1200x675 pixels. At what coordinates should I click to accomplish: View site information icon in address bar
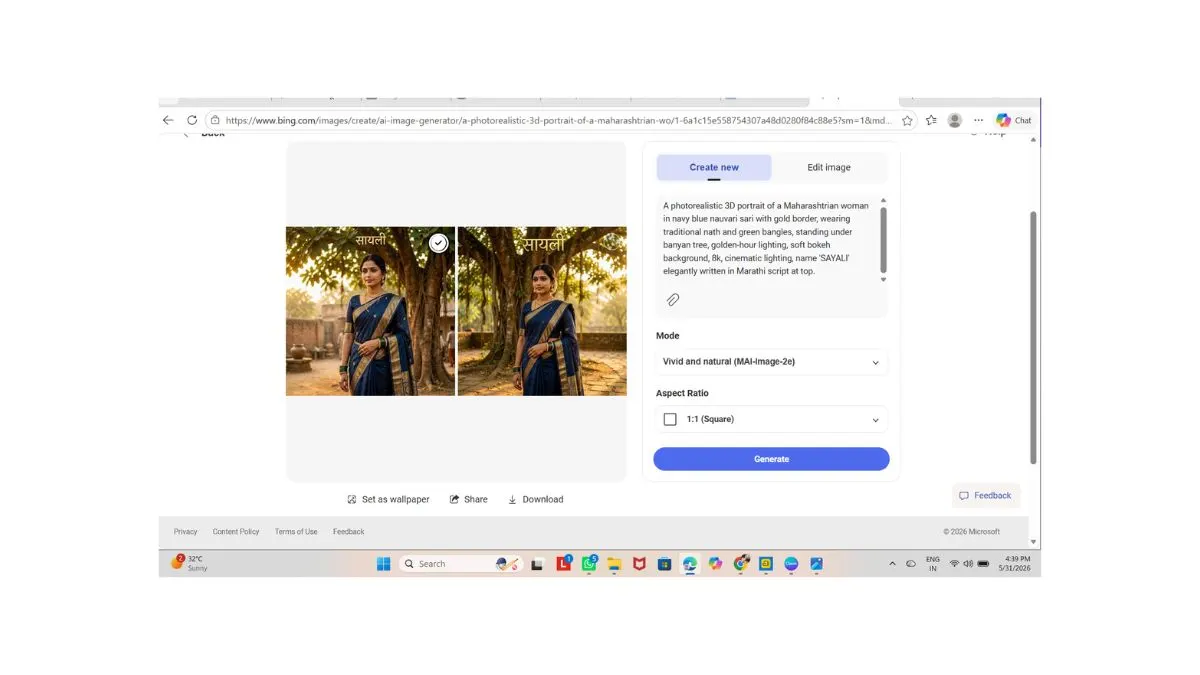click(215, 120)
